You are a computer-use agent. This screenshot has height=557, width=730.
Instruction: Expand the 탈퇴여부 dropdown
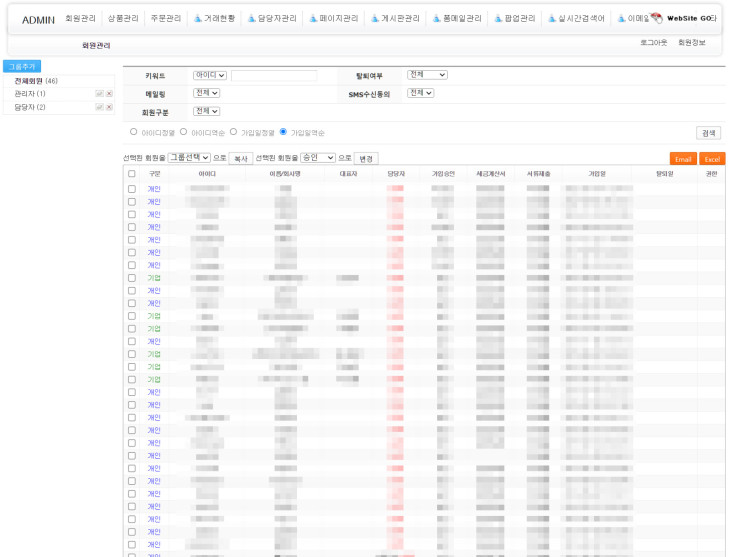[x=427, y=75]
